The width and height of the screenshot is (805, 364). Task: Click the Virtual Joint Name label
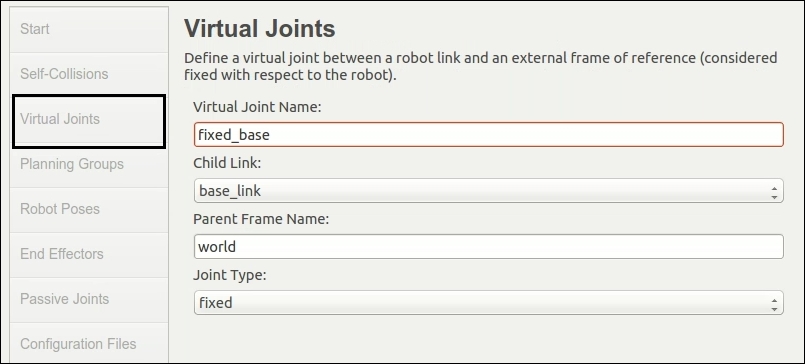(257, 107)
